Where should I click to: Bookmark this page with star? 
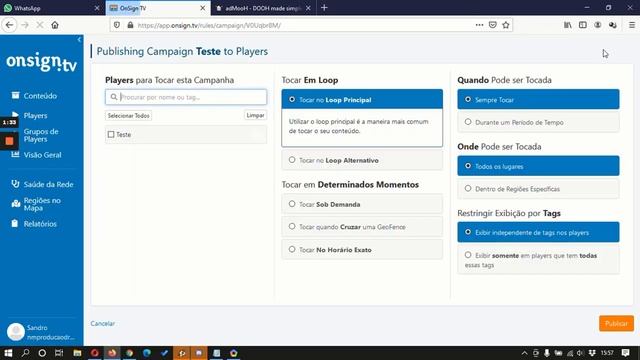(506, 25)
